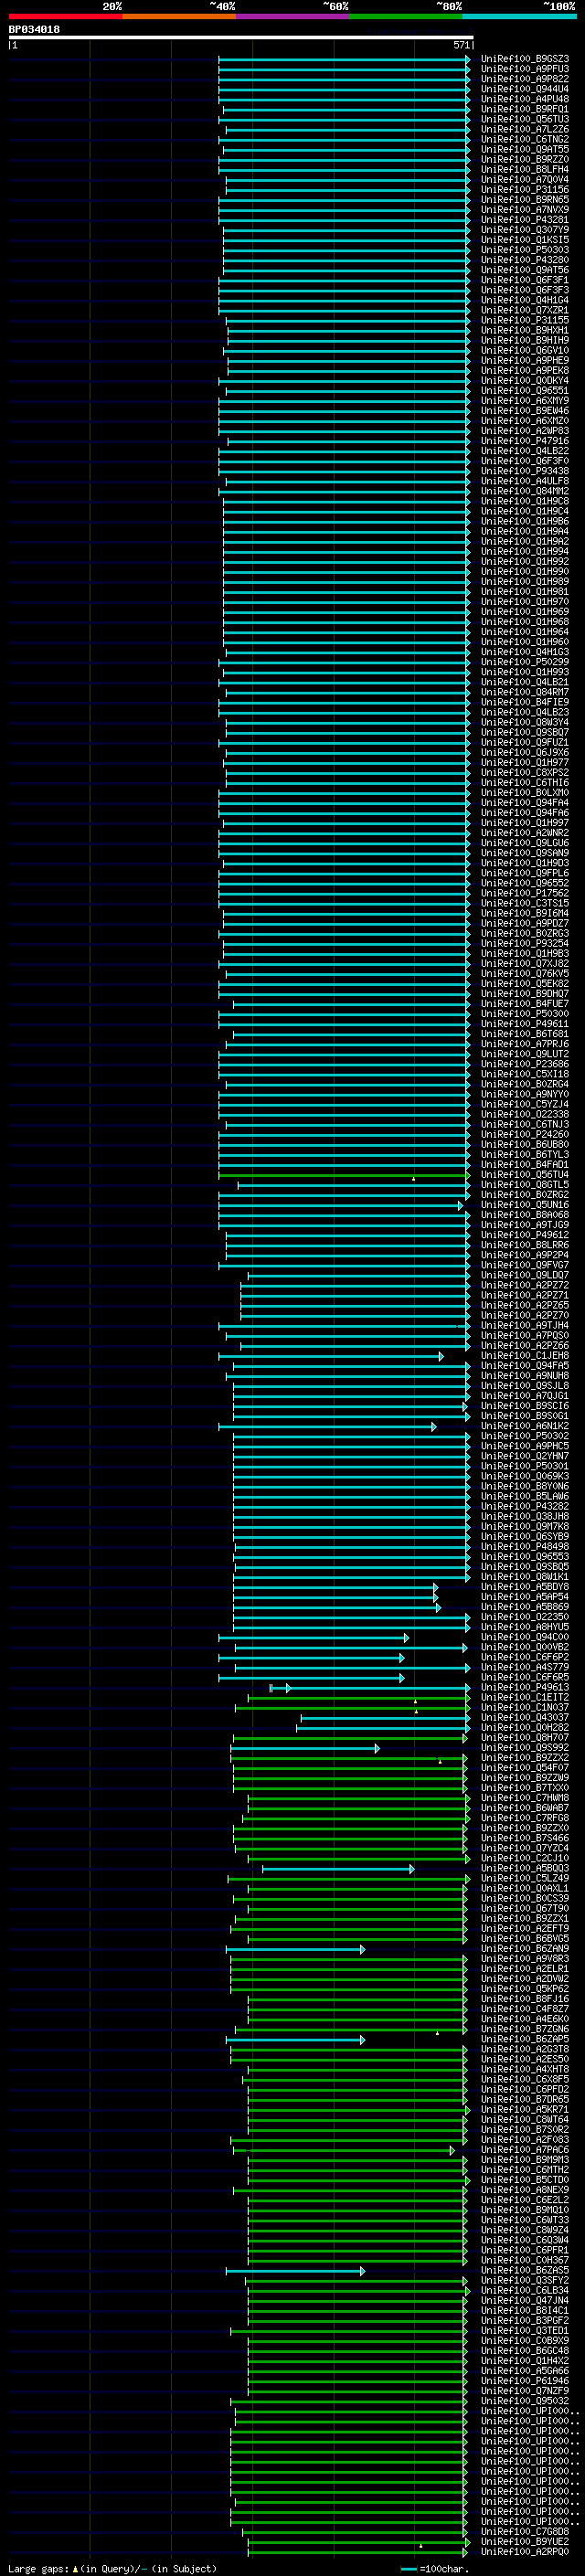
Task: Select hit label UniRef100_C2CJ10
Action: pyautogui.click(x=525, y=1858)
